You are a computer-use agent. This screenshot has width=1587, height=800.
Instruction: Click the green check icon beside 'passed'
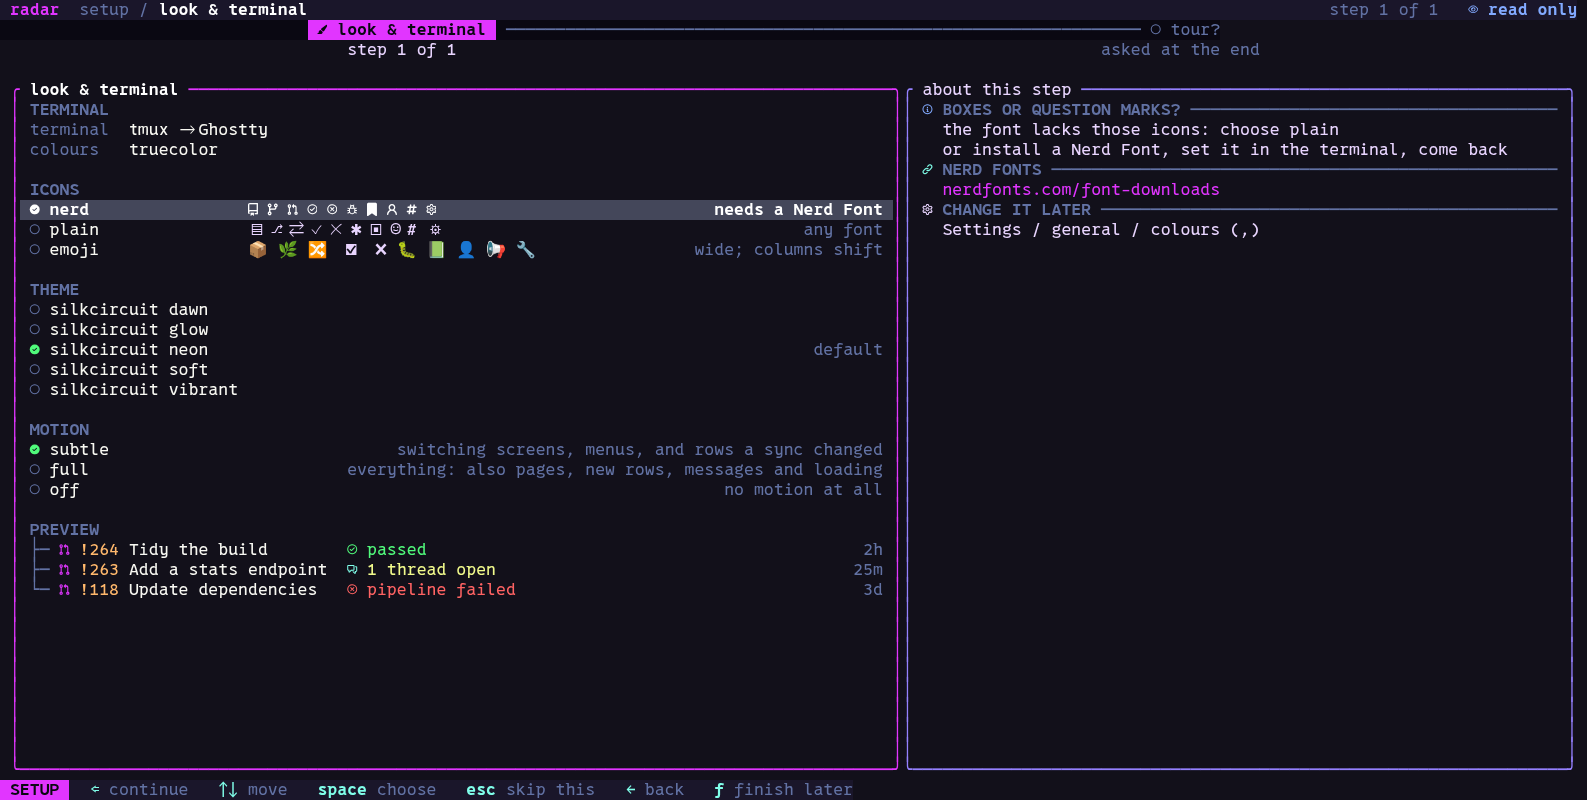[x=352, y=550]
